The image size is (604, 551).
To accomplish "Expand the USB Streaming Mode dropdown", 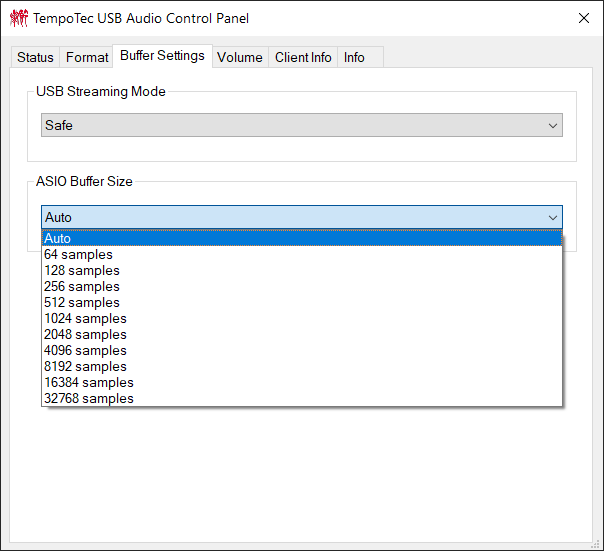I will pyautogui.click(x=301, y=125).
